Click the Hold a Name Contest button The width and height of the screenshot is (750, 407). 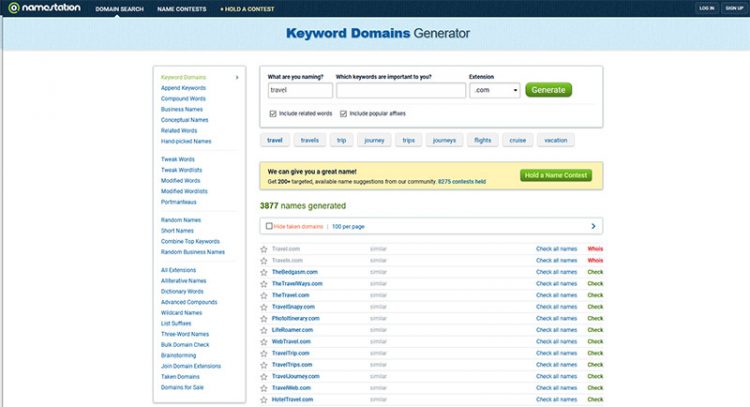point(556,175)
